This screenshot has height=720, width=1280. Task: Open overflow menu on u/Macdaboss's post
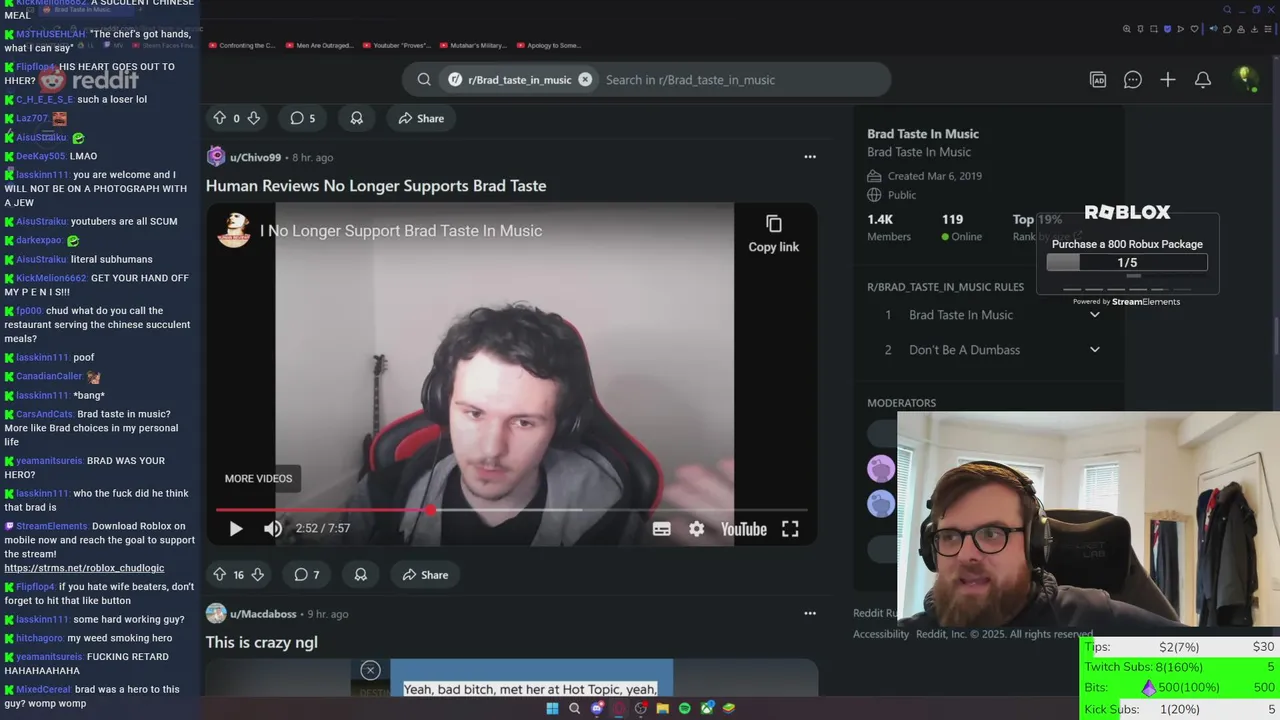[x=810, y=614]
